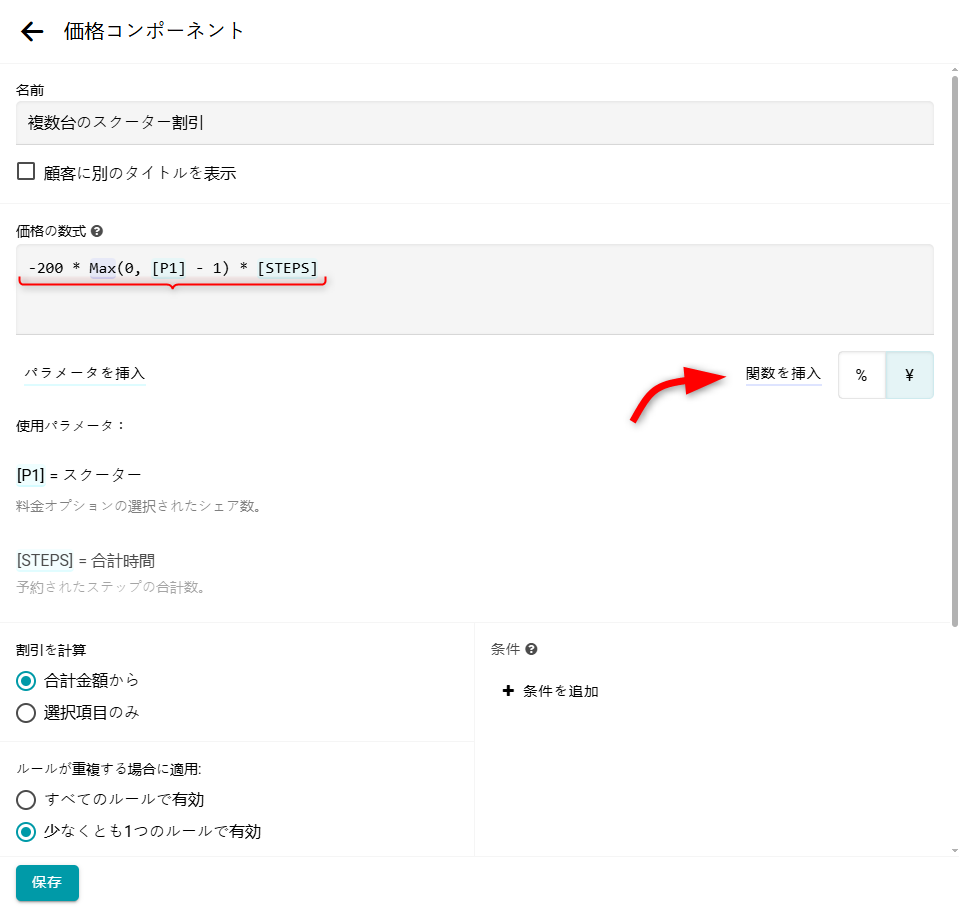Click into the 名前 name field
959x909 pixels.
(474, 123)
